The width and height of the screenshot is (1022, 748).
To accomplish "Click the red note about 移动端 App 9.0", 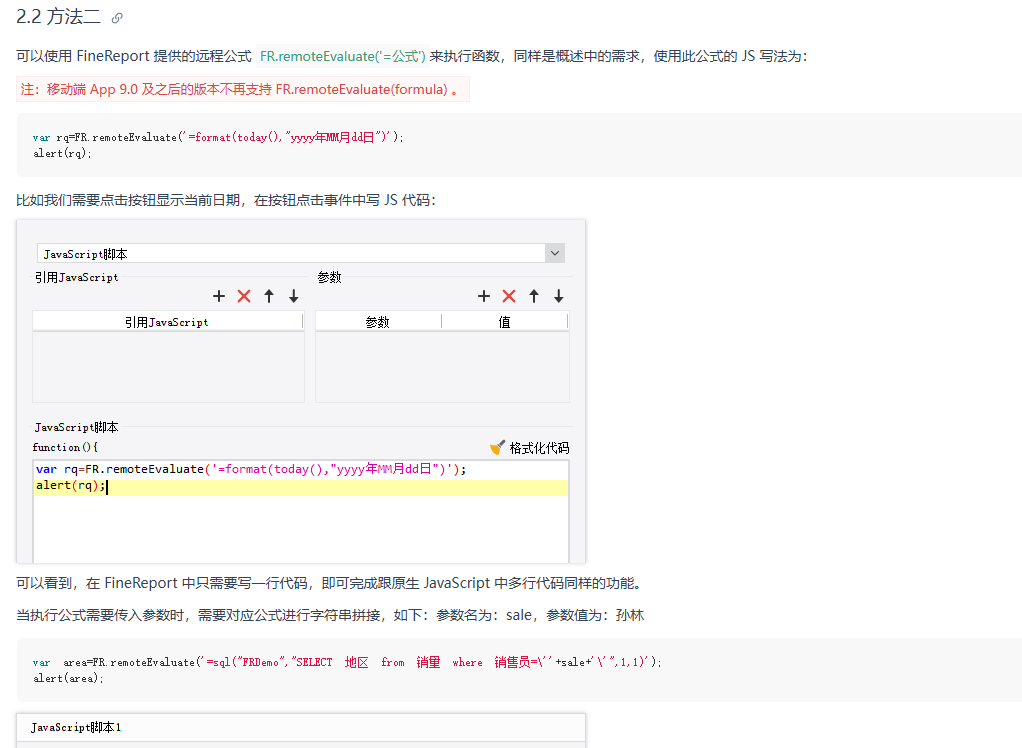I will [x=242, y=89].
